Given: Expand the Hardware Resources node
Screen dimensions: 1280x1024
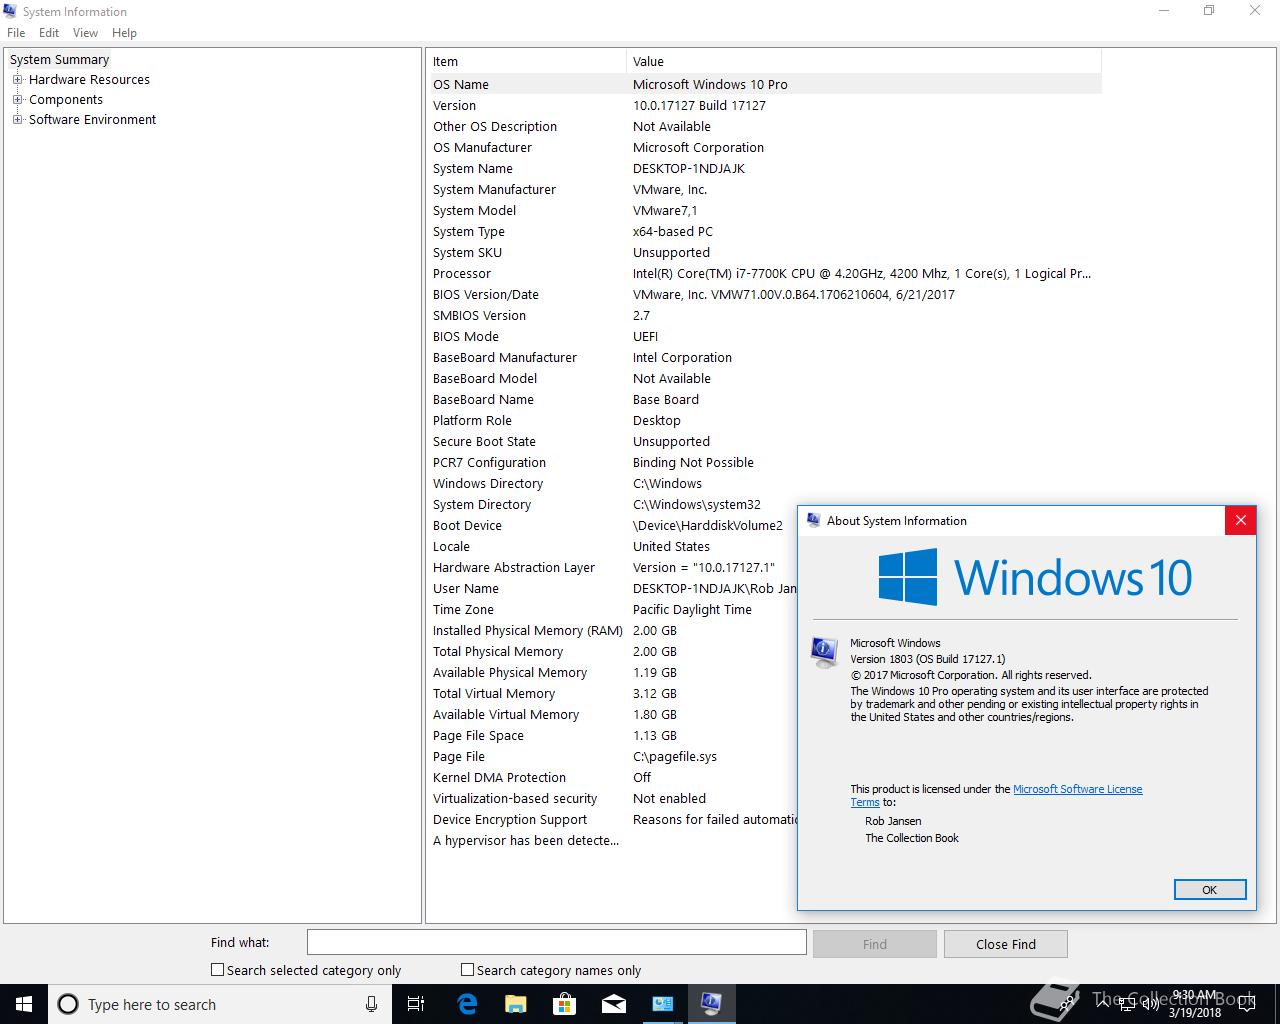Looking at the screenshot, I should (x=17, y=79).
